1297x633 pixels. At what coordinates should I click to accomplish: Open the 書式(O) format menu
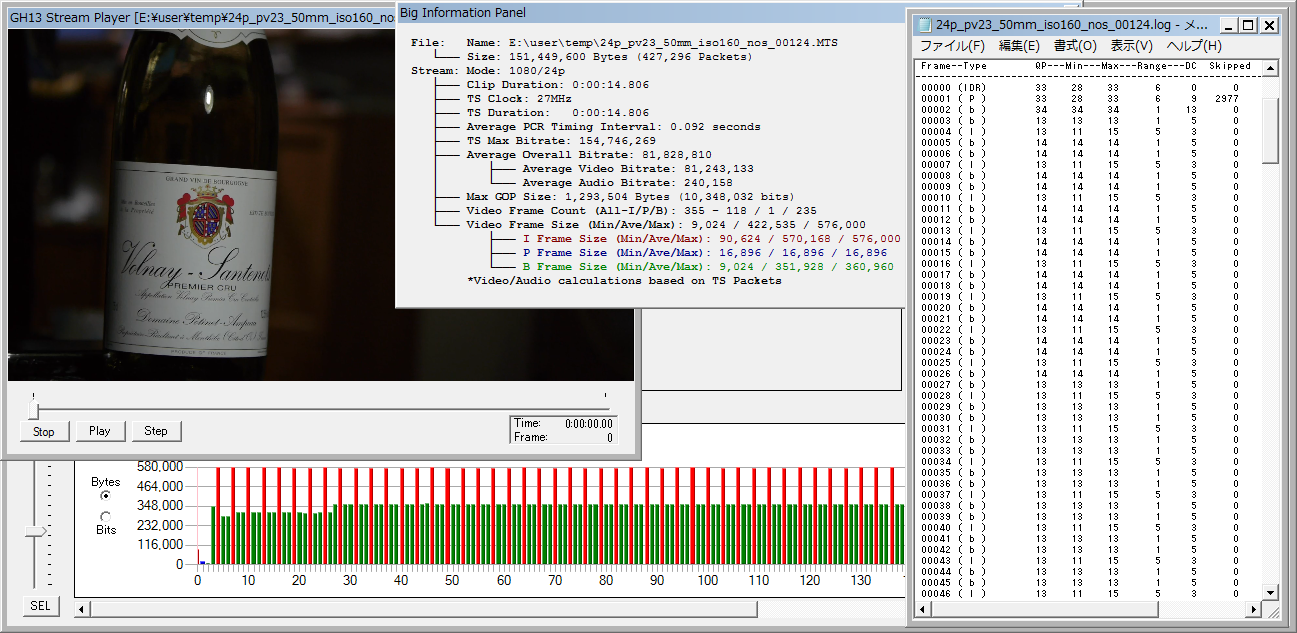pos(1075,46)
